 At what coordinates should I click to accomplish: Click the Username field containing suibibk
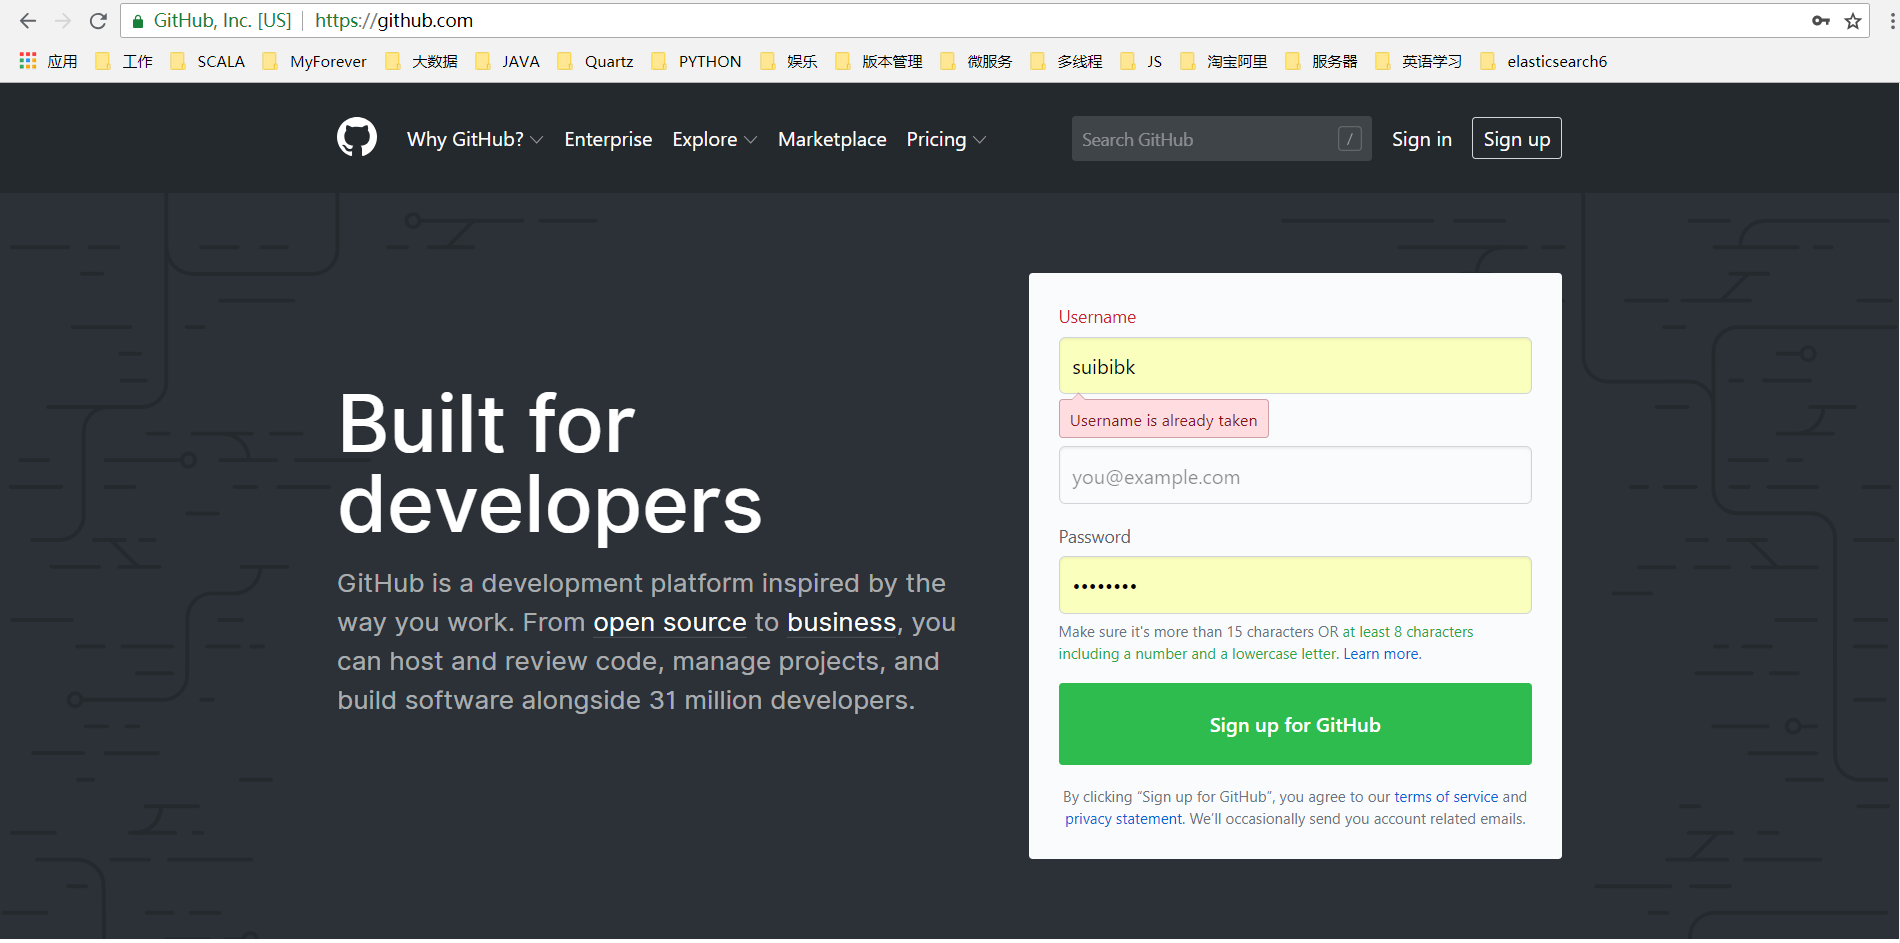(1295, 366)
